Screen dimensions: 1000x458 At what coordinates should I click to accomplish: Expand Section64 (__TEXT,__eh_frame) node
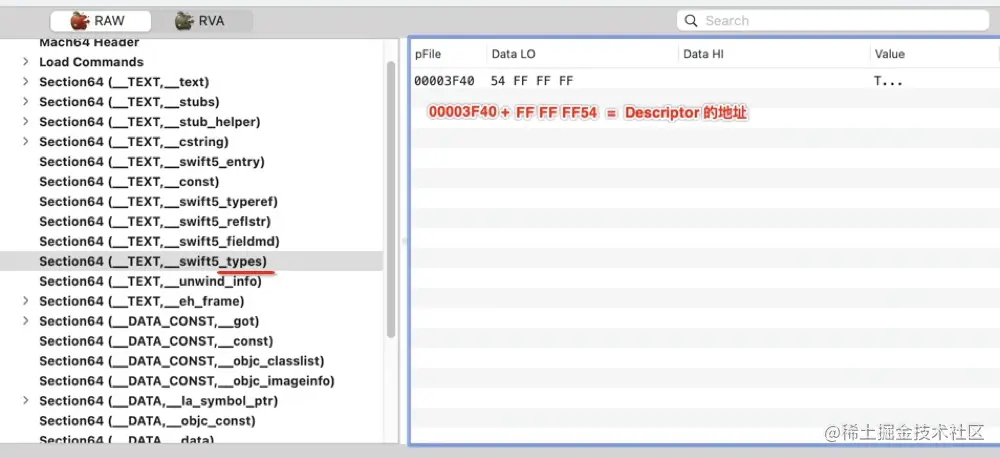pos(26,301)
